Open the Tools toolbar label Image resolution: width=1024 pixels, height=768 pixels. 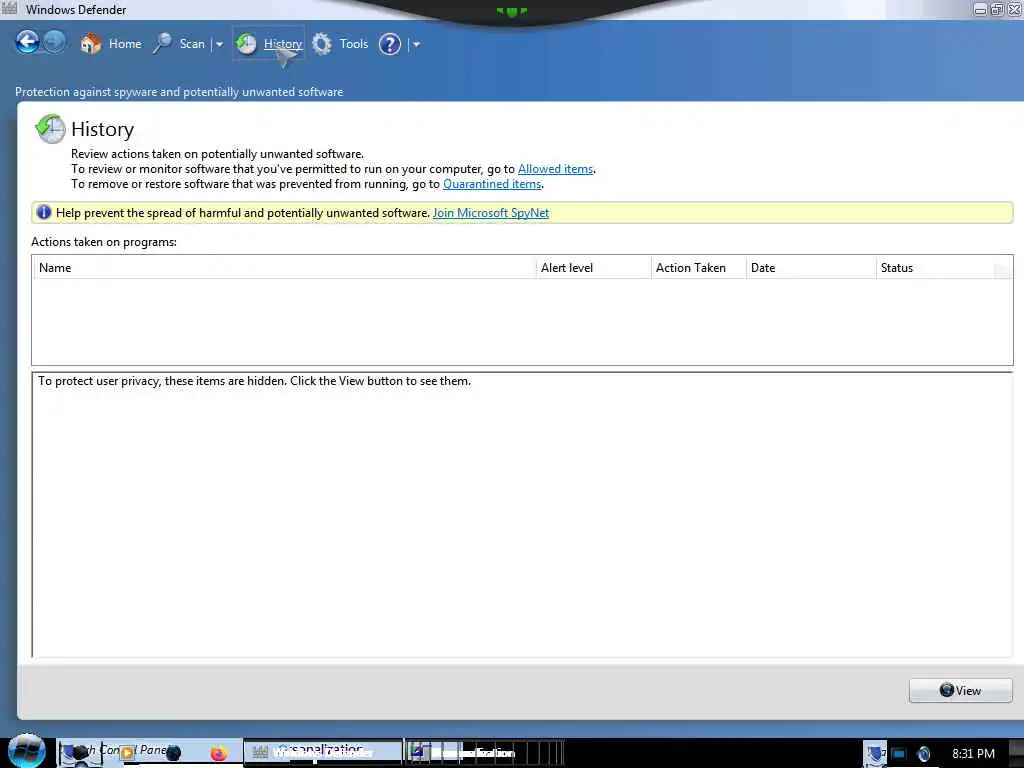[354, 44]
